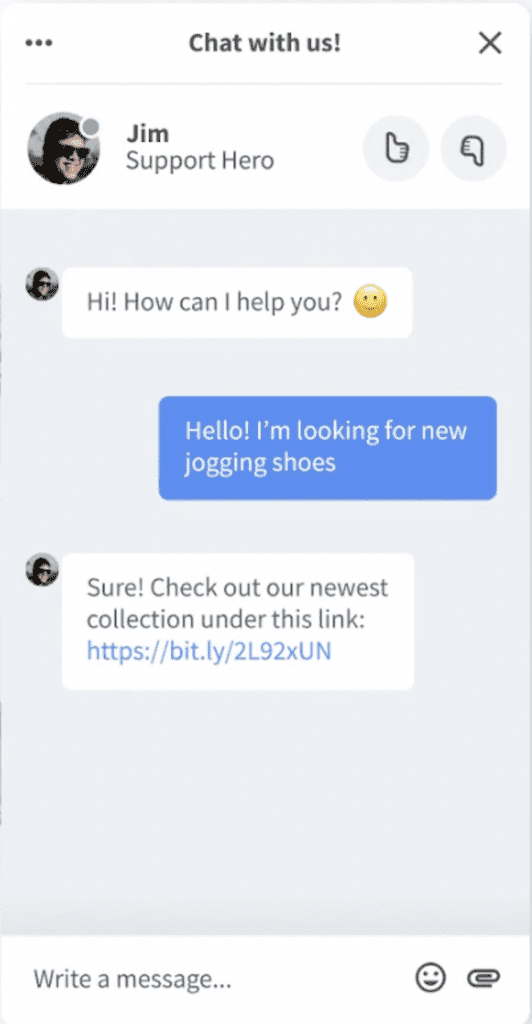The width and height of the screenshot is (532, 1024).
Task: Rate the chat with thumbs down
Action: pos(473,148)
